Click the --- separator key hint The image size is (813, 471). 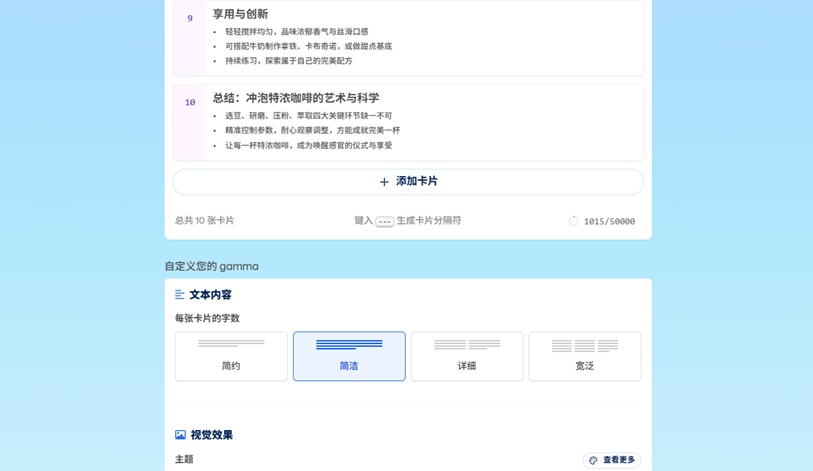click(x=384, y=221)
